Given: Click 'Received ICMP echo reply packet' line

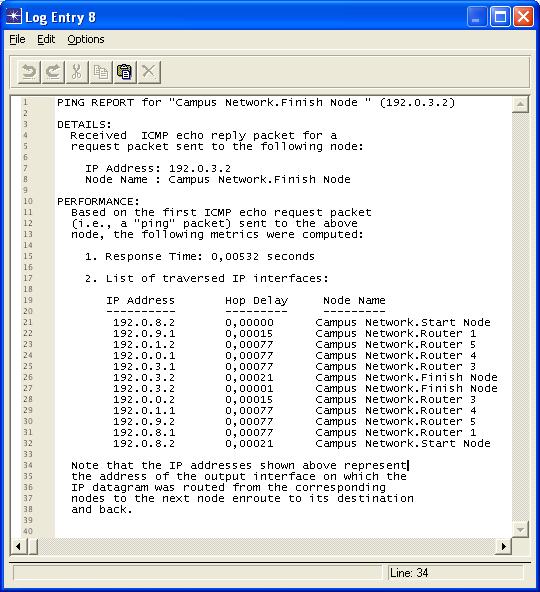Looking at the screenshot, I should tap(204, 135).
